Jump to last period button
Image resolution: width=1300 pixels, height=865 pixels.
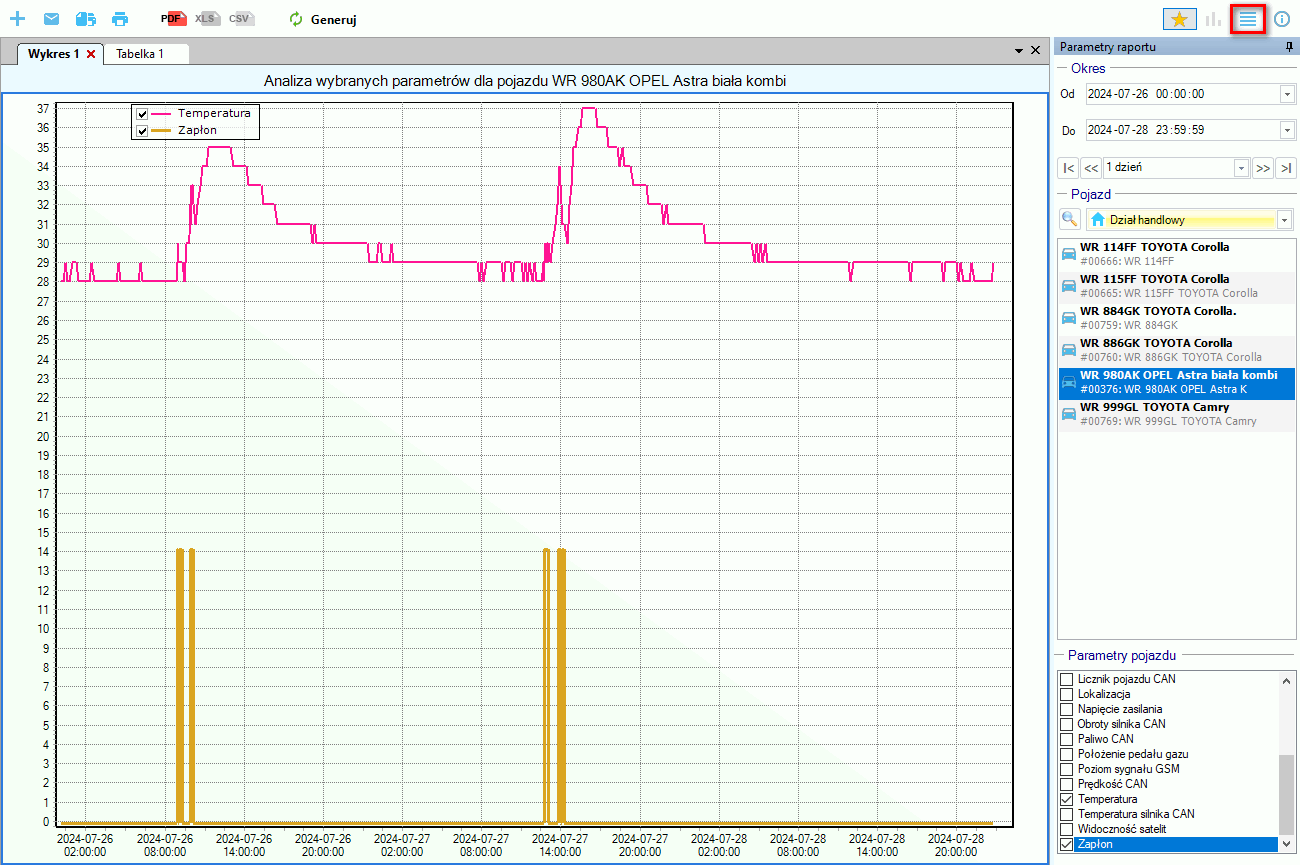pos(1286,168)
